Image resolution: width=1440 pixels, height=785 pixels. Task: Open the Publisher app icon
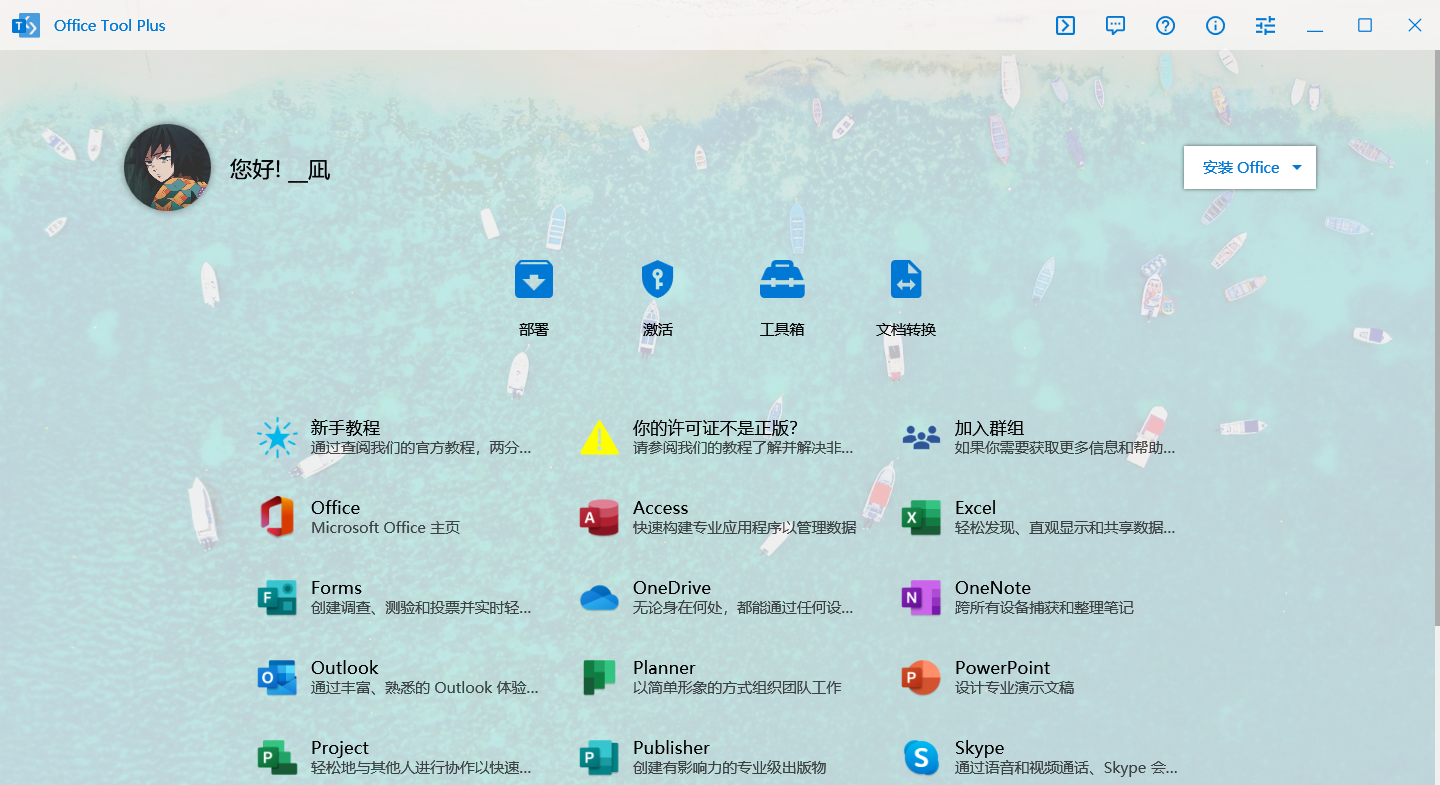tap(599, 757)
